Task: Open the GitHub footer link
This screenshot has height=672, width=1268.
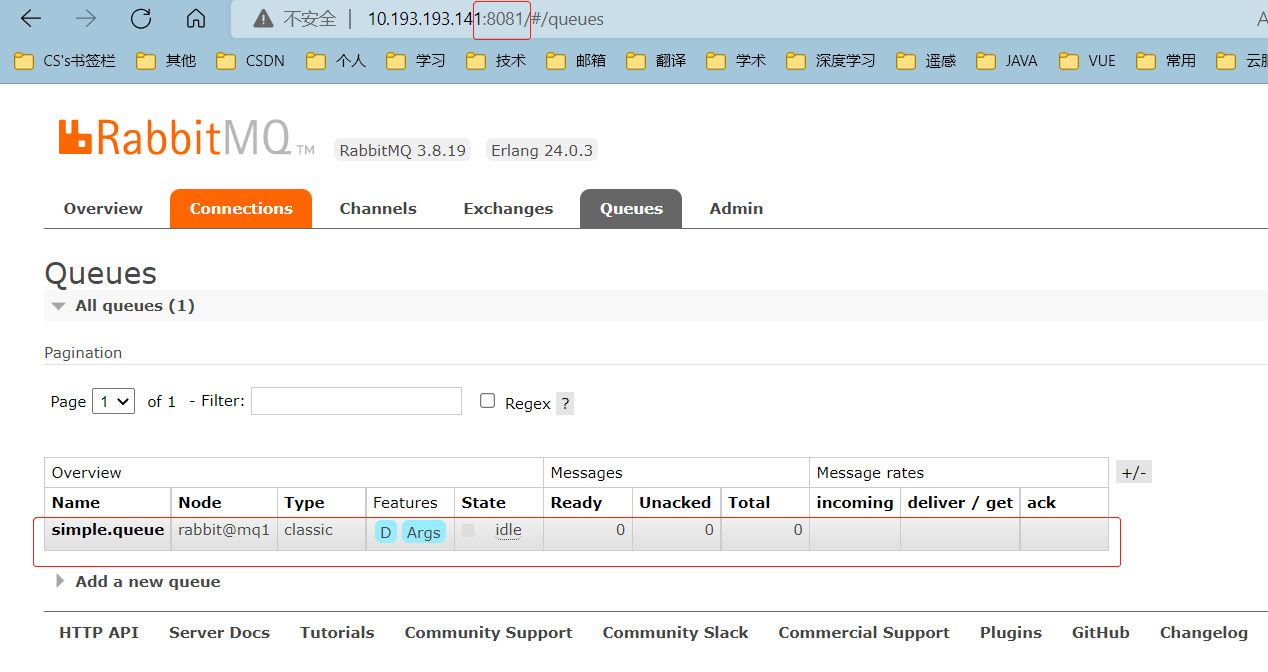Action: (x=1101, y=633)
